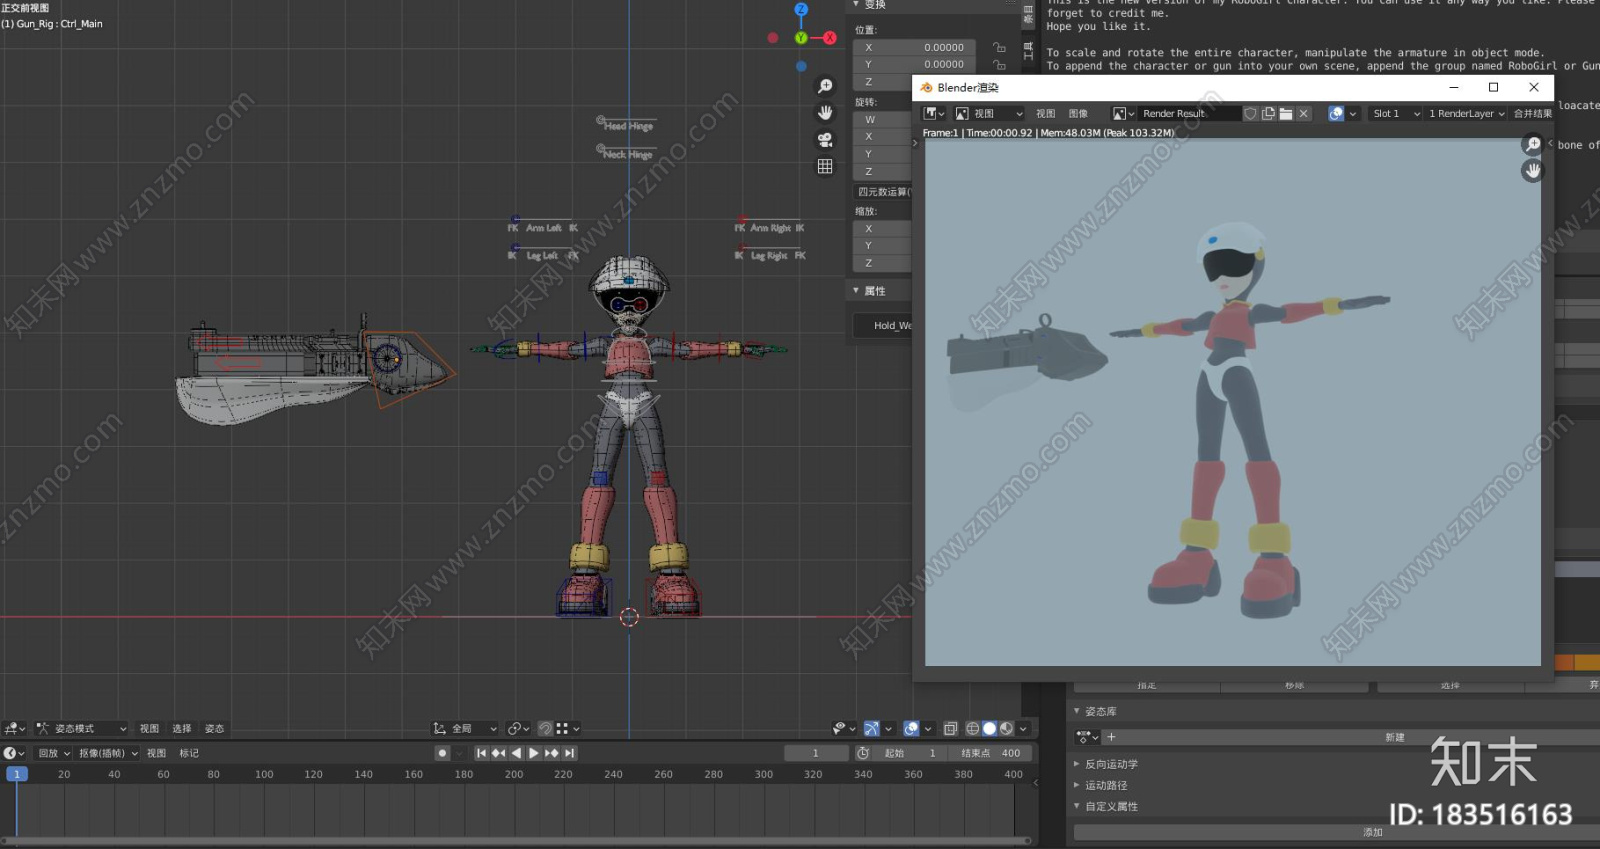Open the timeline 标记 menu

click(189, 753)
